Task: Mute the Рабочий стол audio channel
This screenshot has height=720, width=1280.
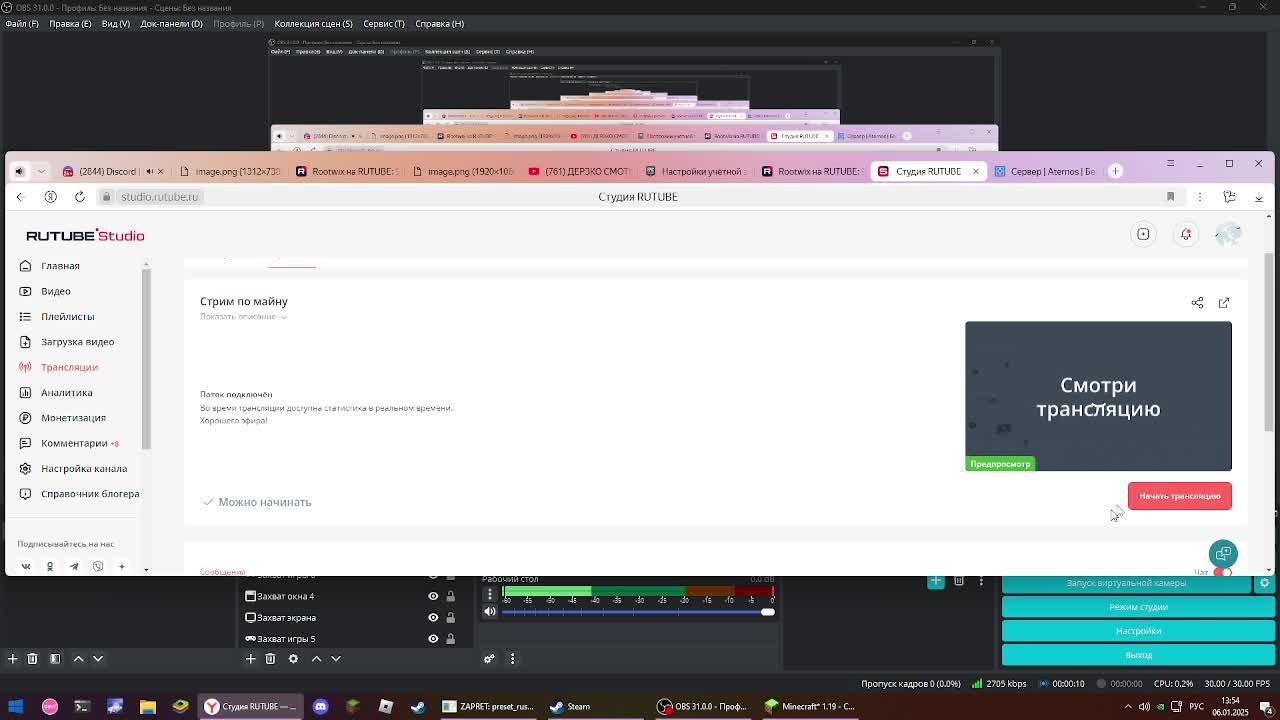Action: (490, 612)
